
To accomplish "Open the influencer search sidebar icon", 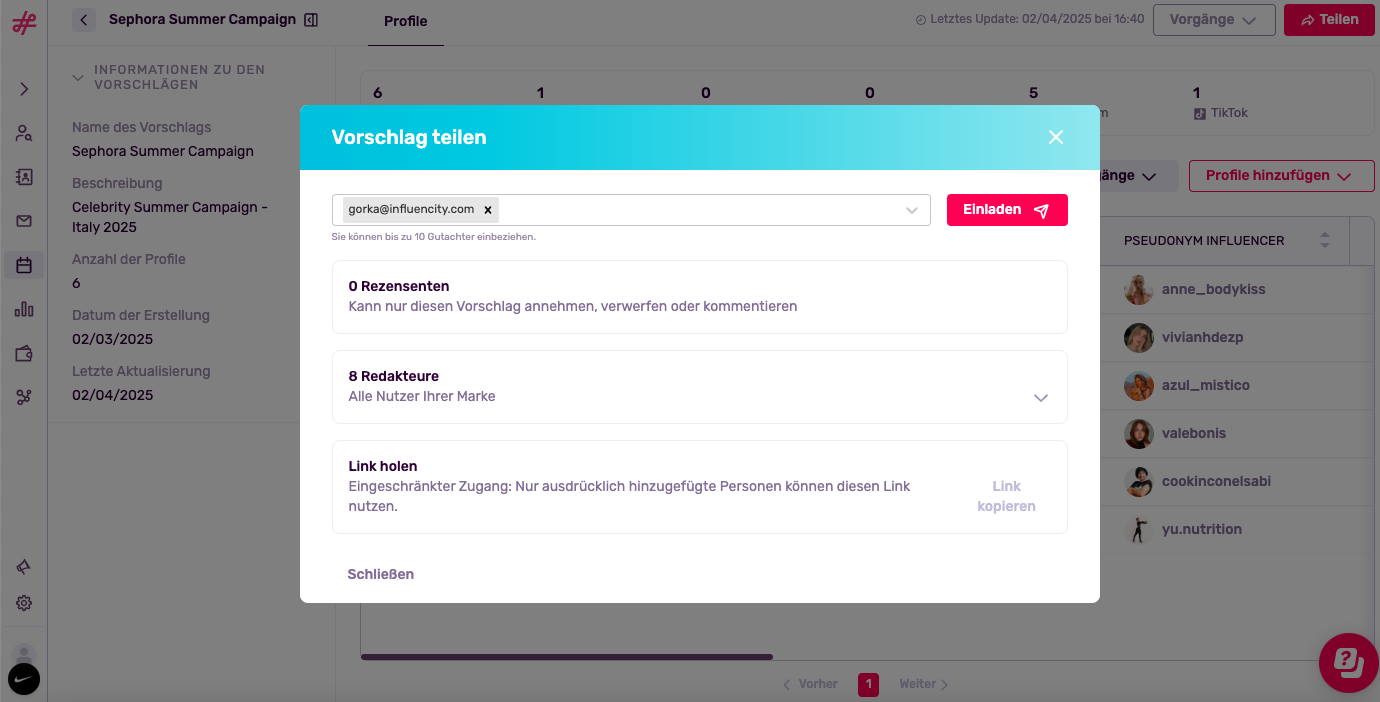I will pos(24,133).
